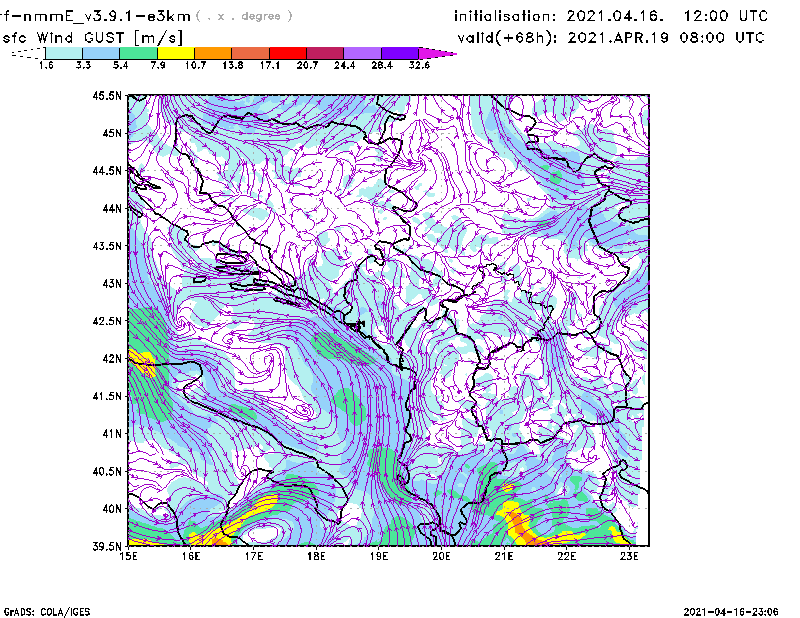Click the 'initialisation: 2021.04.16. 12:00 UTC' line
Image resolution: width=800 pixels, height=618 pixels.
click(x=611, y=16)
